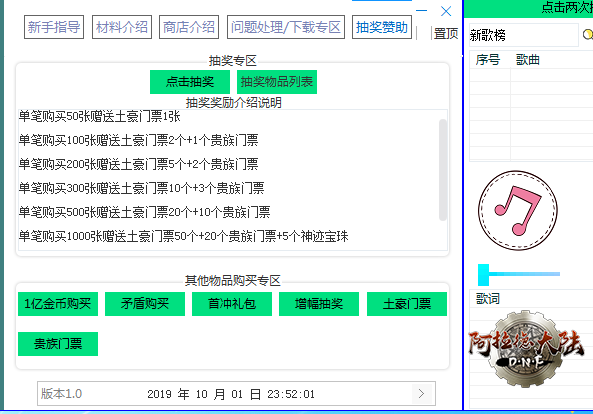Open the 商店介绍 tab
This screenshot has width=593, height=414.
click(x=189, y=27)
